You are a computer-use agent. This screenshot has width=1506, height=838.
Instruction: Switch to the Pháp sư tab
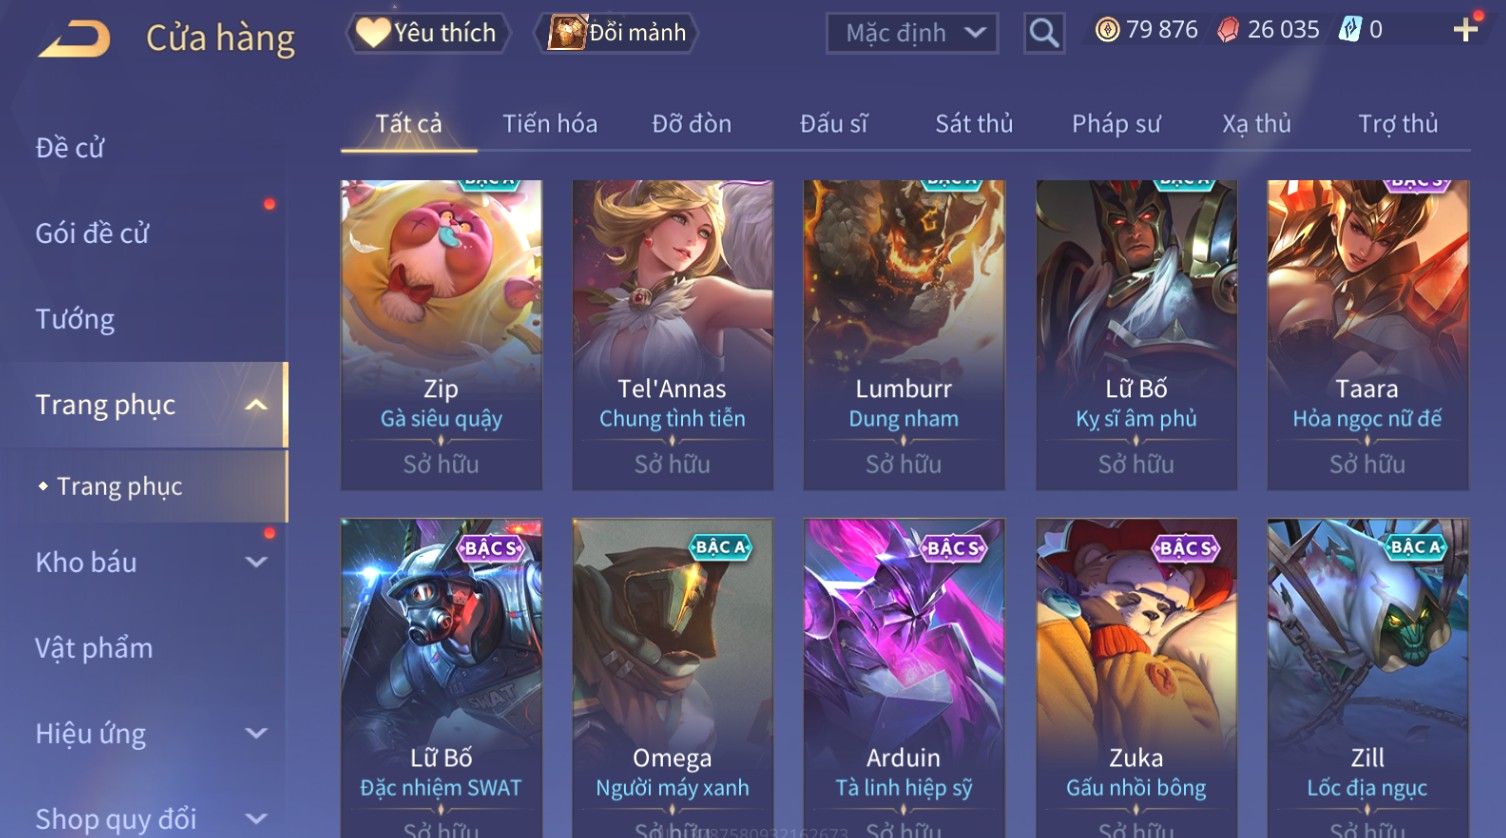[x=1116, y=124]
